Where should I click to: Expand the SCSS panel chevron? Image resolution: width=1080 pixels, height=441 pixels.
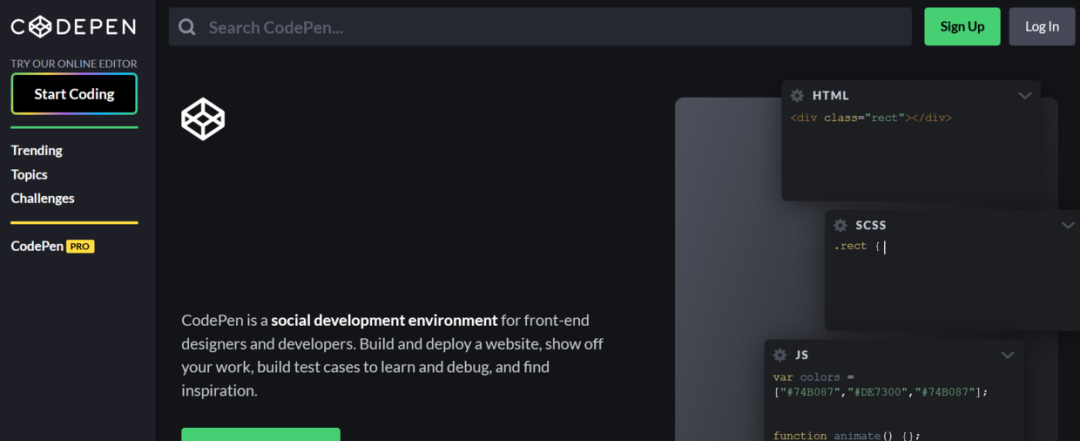[1068, 225]
